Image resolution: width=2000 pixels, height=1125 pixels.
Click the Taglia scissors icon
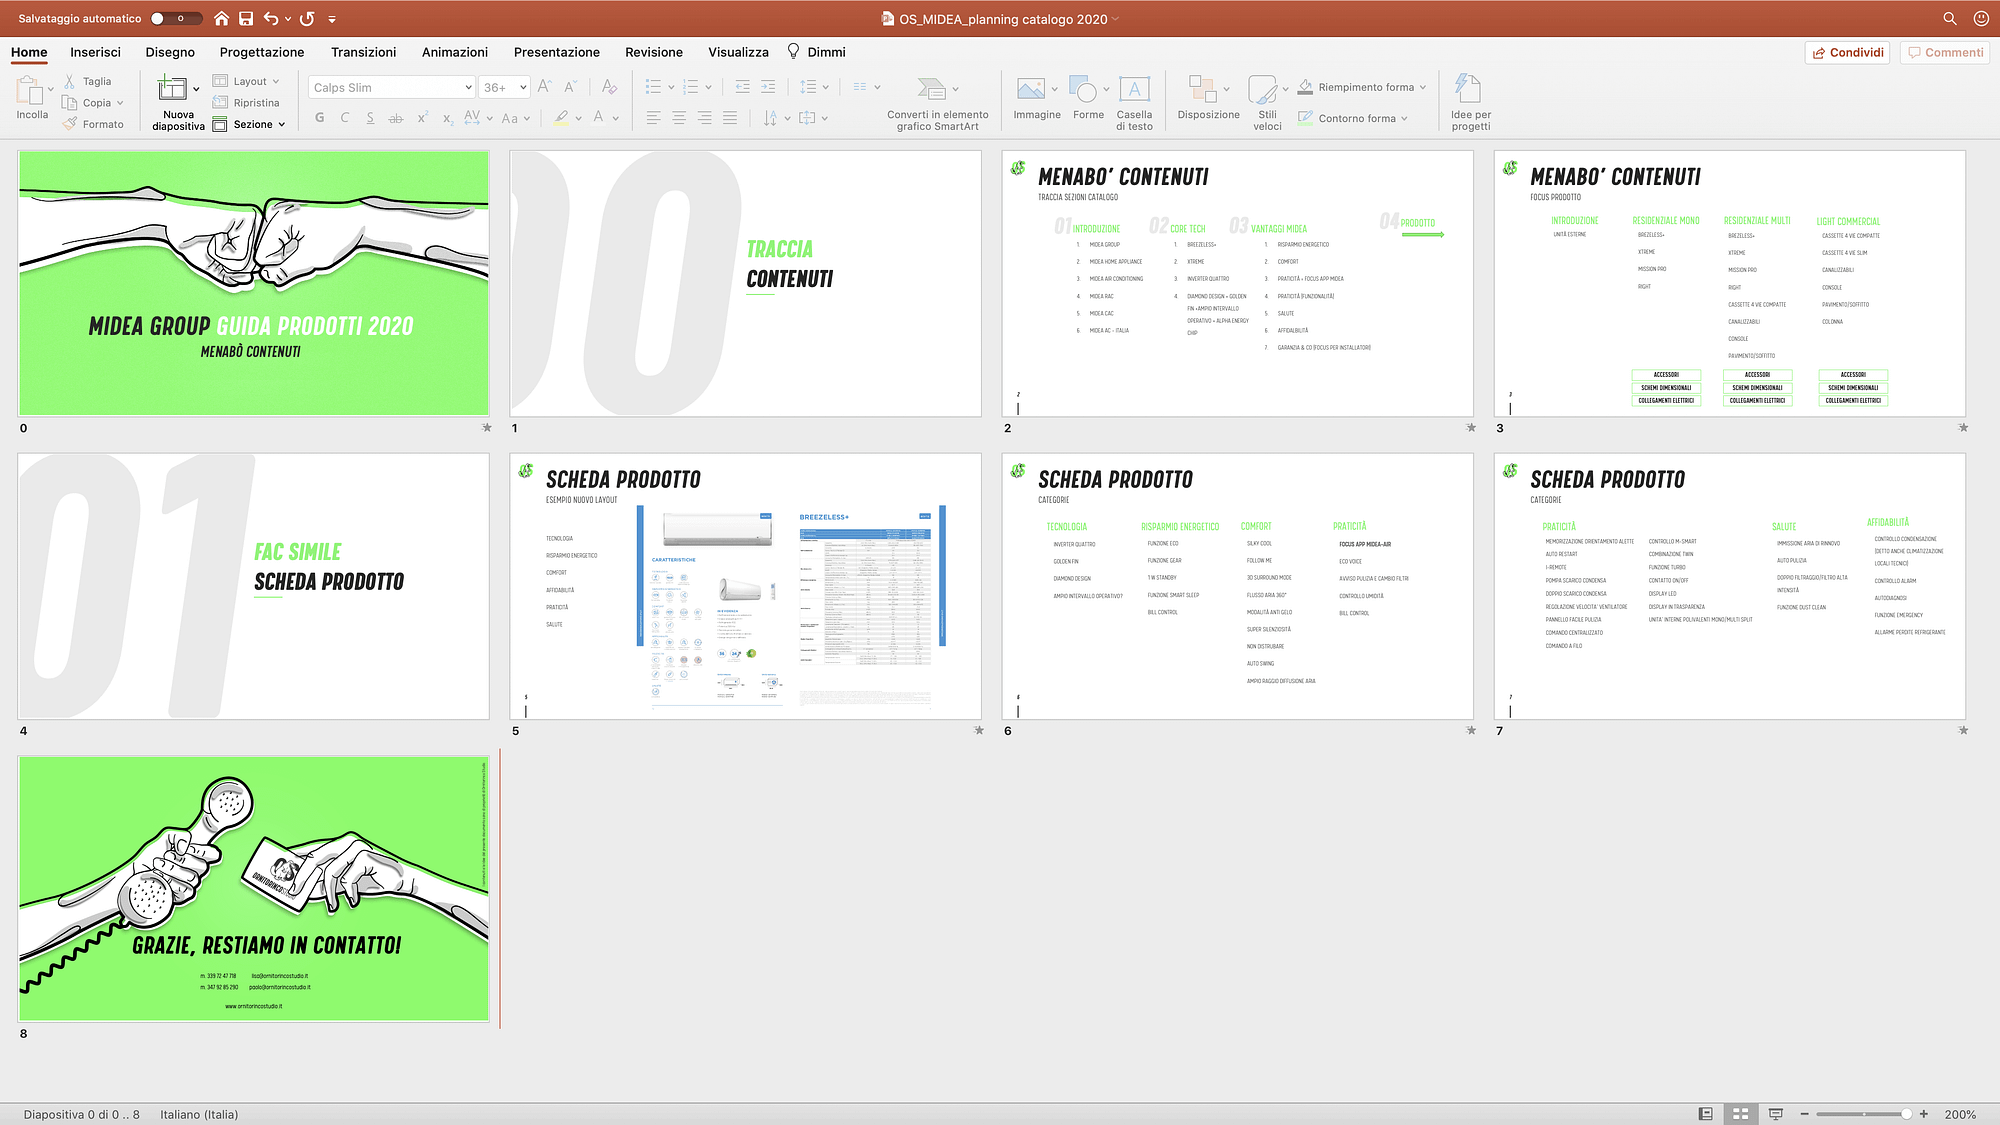click(69, 81)
